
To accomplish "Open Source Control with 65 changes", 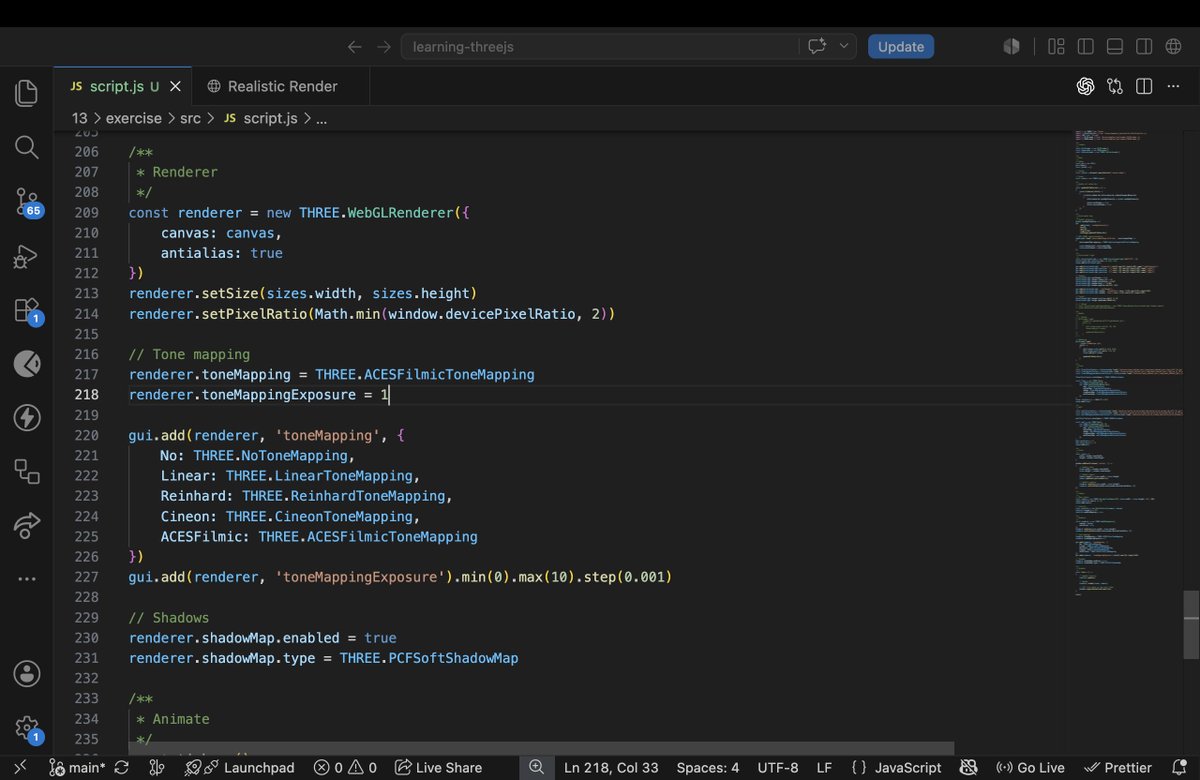I will pyautogui.click(x=27, y=202).
